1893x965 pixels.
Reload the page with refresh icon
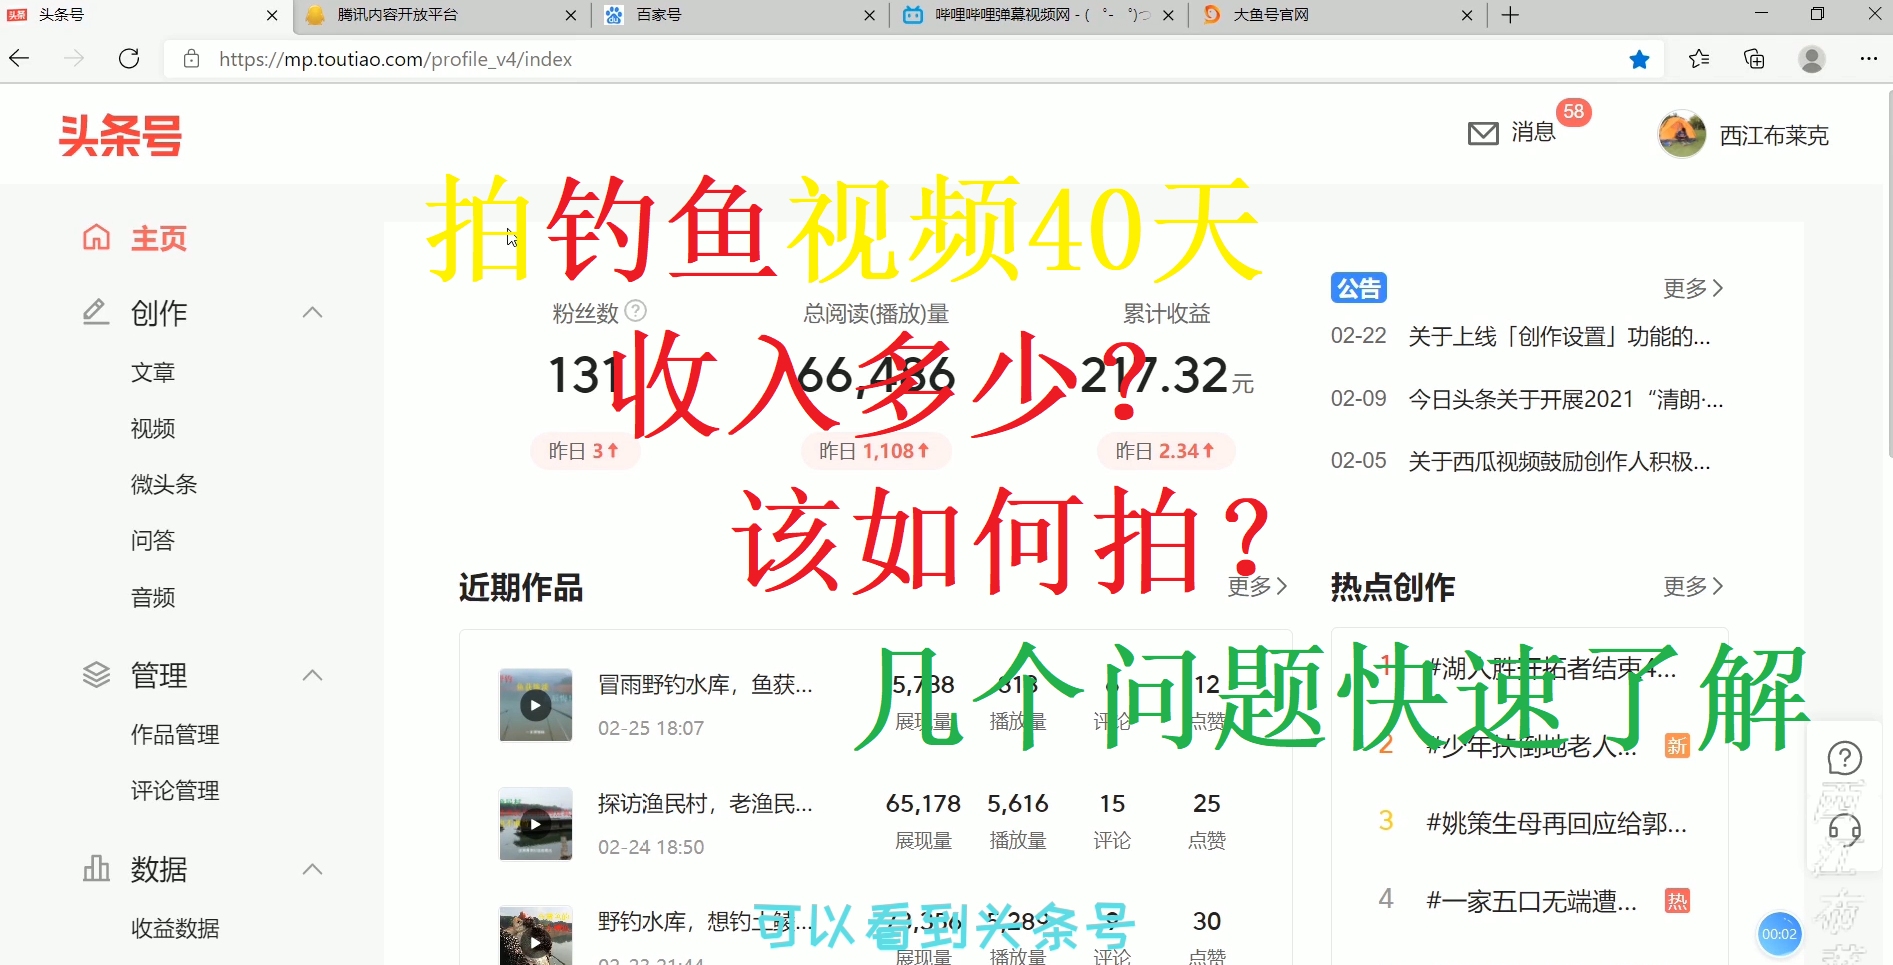[x=129, y=59]
